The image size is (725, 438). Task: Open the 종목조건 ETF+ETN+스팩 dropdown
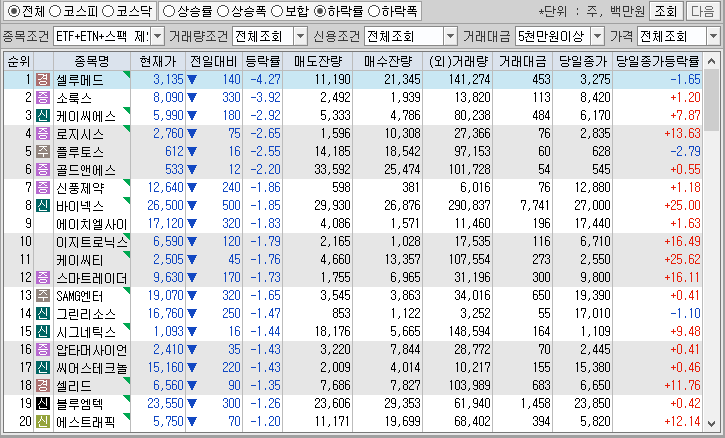[x=158, y=36]
